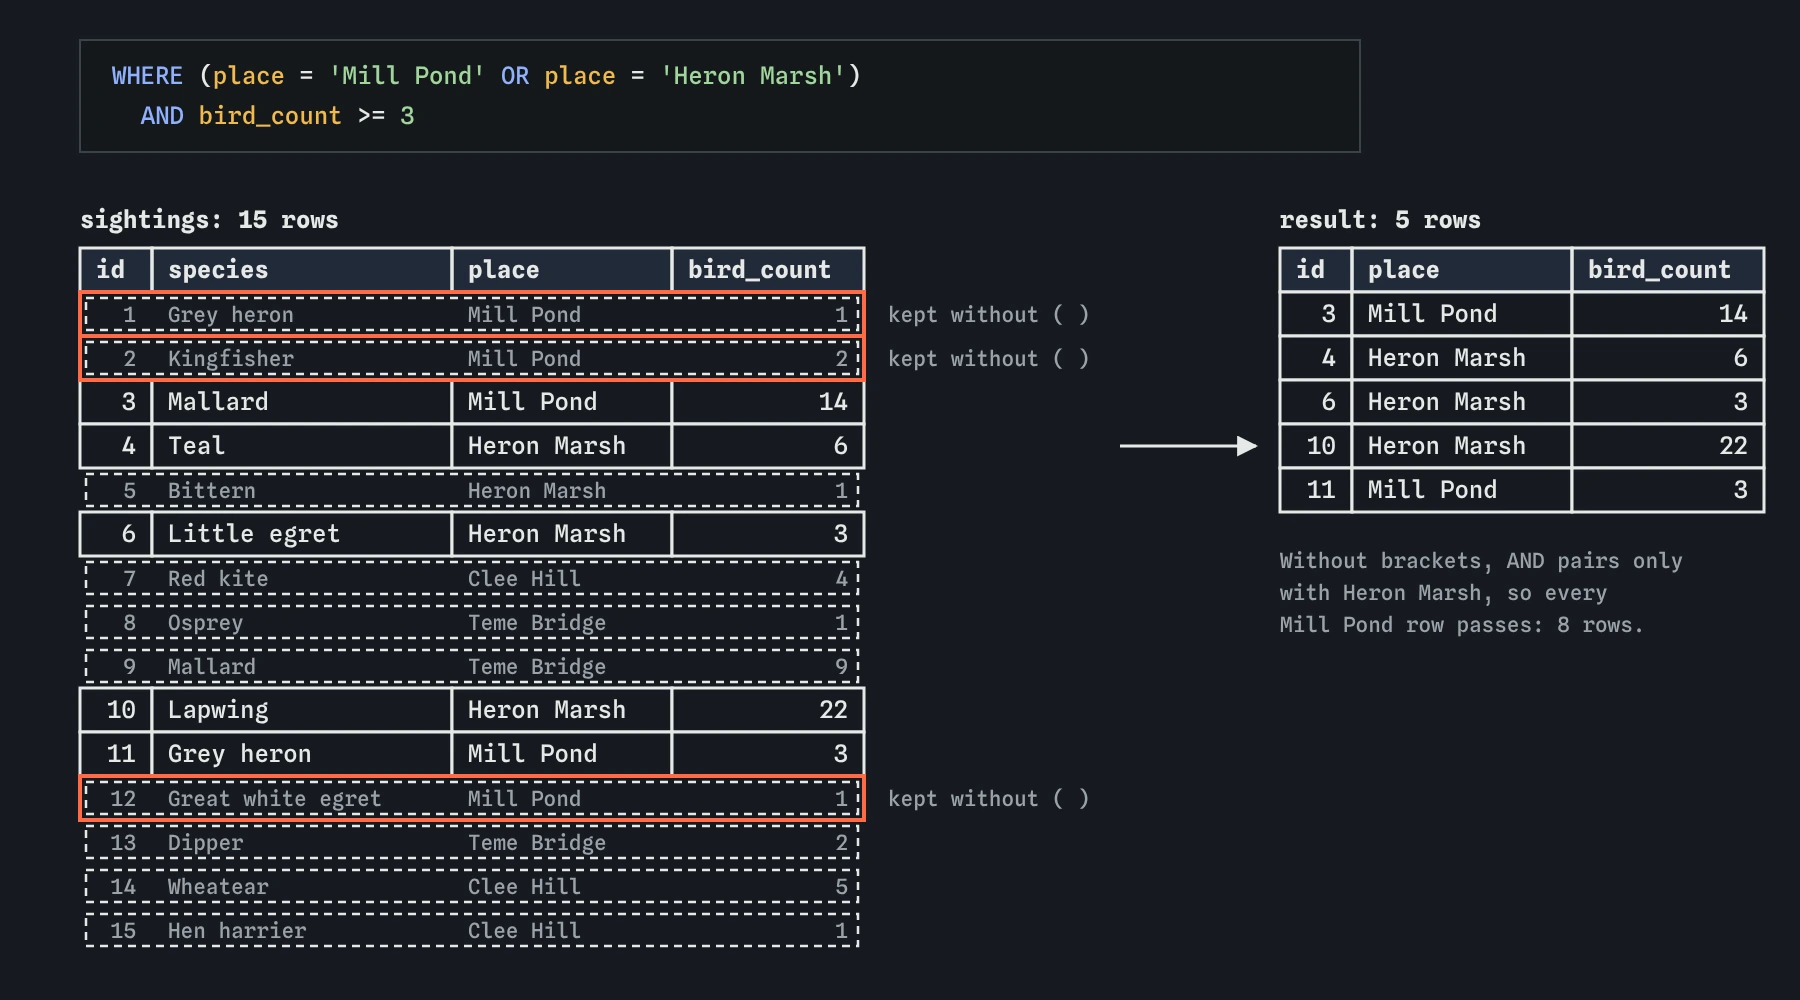Click 'kept without ( )' note beside Kingfisher row

988,359
